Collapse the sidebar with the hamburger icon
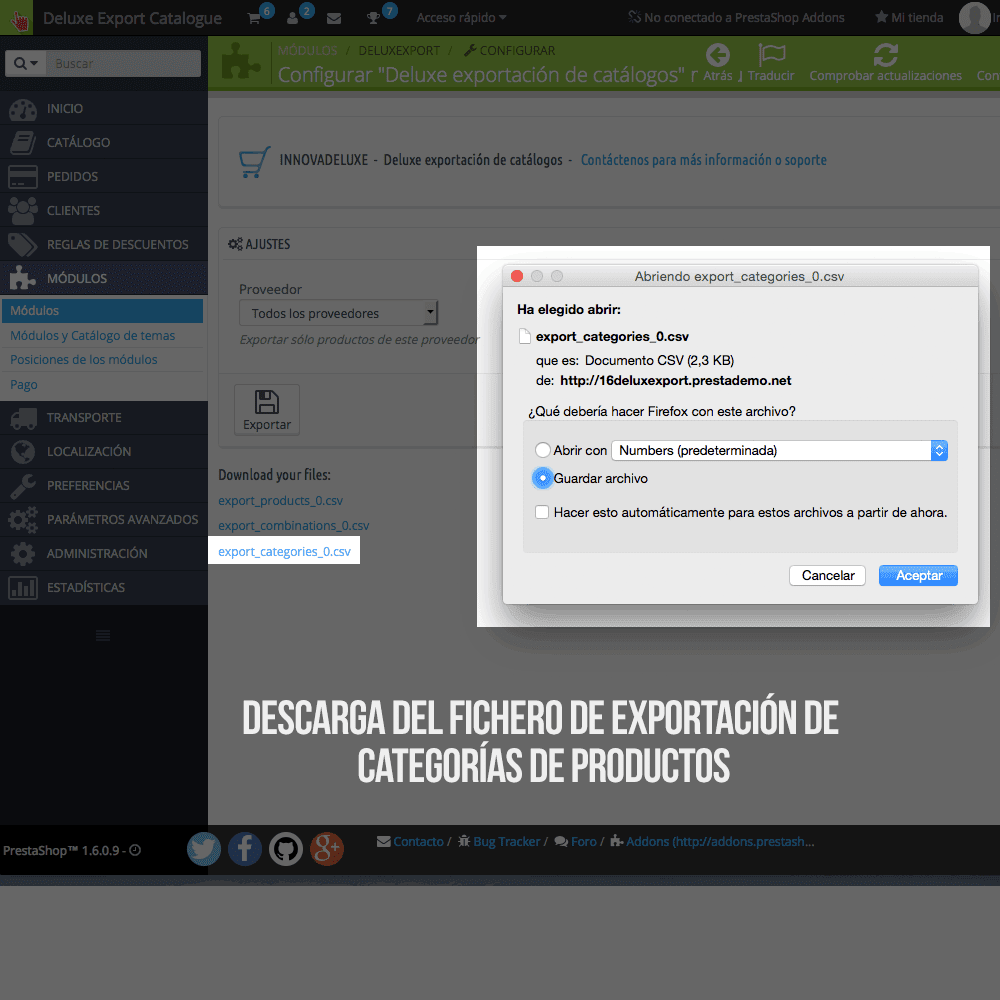Image resolution: width=1000 pixels, height=1000 pixels. [103, 635]
